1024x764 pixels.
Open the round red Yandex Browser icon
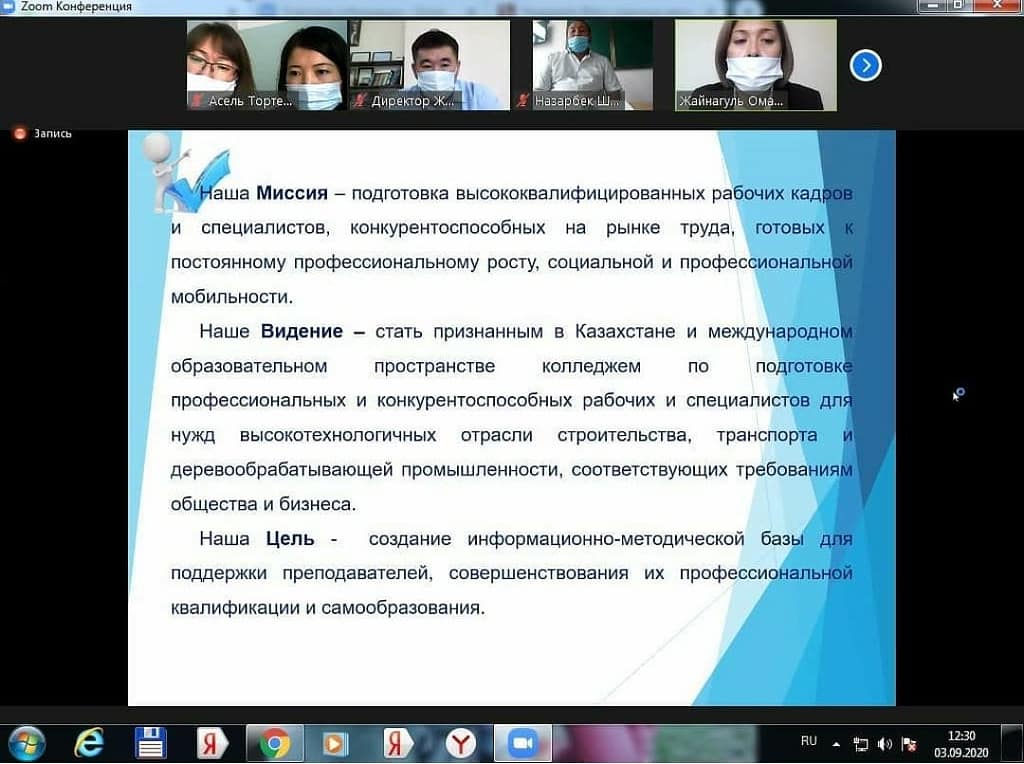coord(460,743)
